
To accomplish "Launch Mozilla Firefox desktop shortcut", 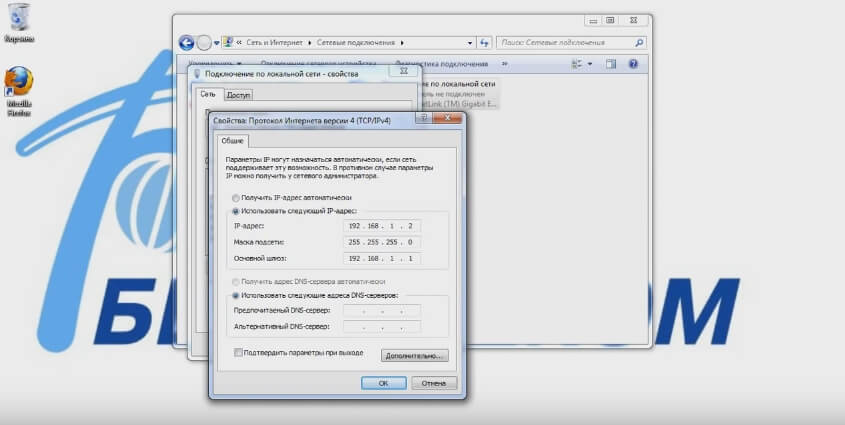I will click(x=19, y=91).
